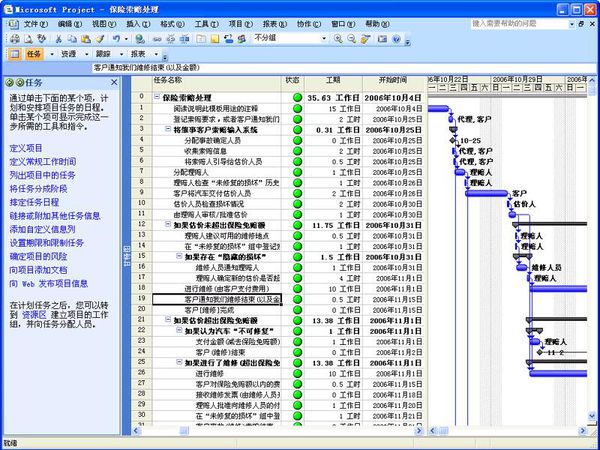Screen dimensions: 600x450
Task: Click the Gantt chart horizontal scrollbar thumb
Action: click(443, 431)
